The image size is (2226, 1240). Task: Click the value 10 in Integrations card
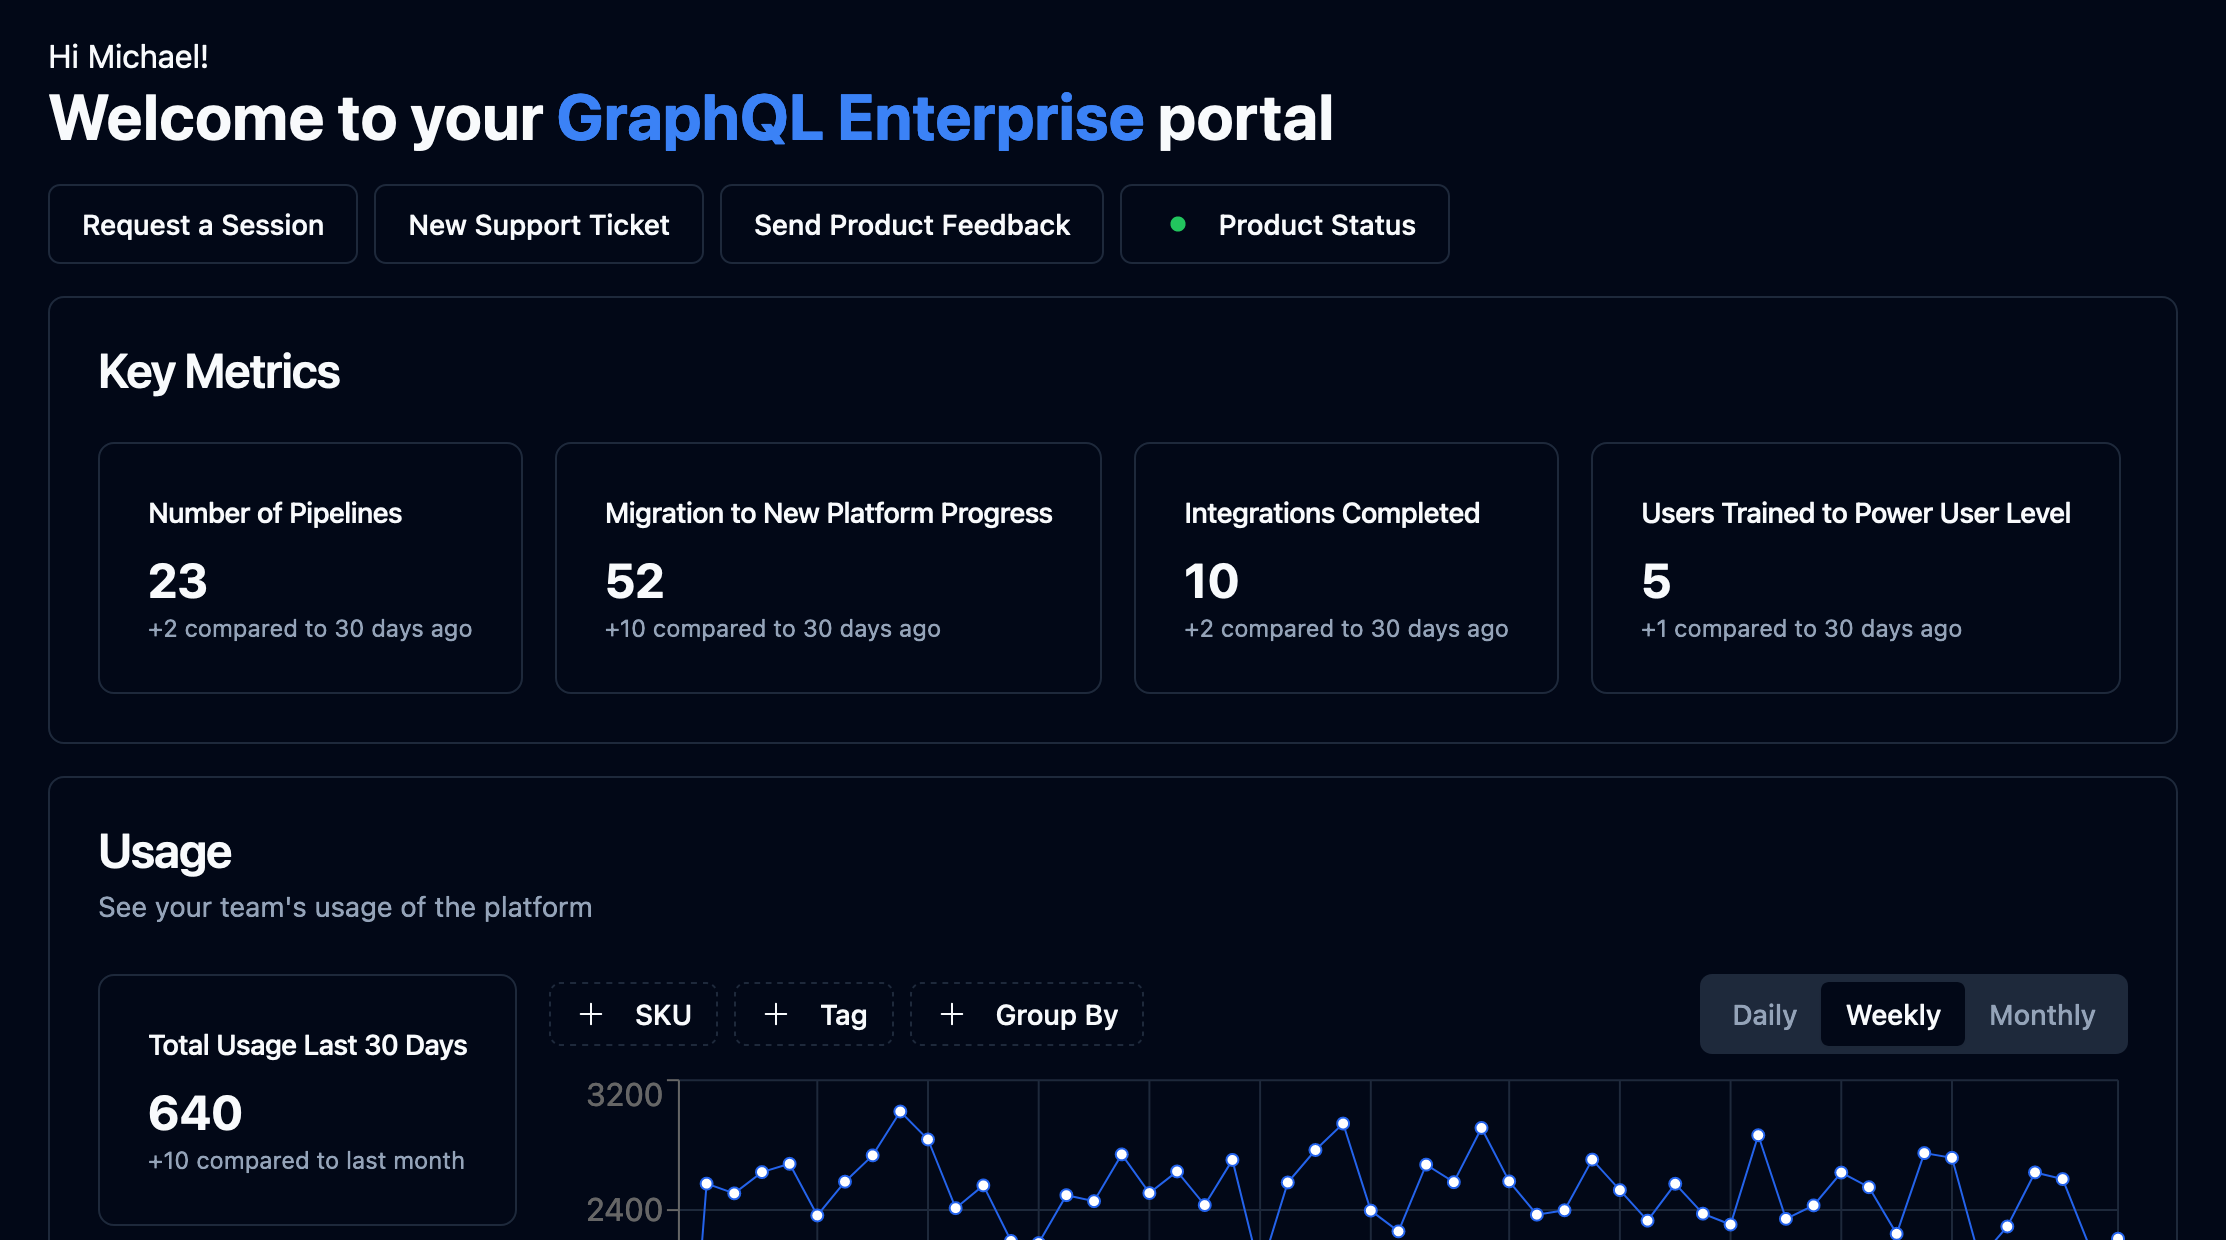(x=1211, y=581)
